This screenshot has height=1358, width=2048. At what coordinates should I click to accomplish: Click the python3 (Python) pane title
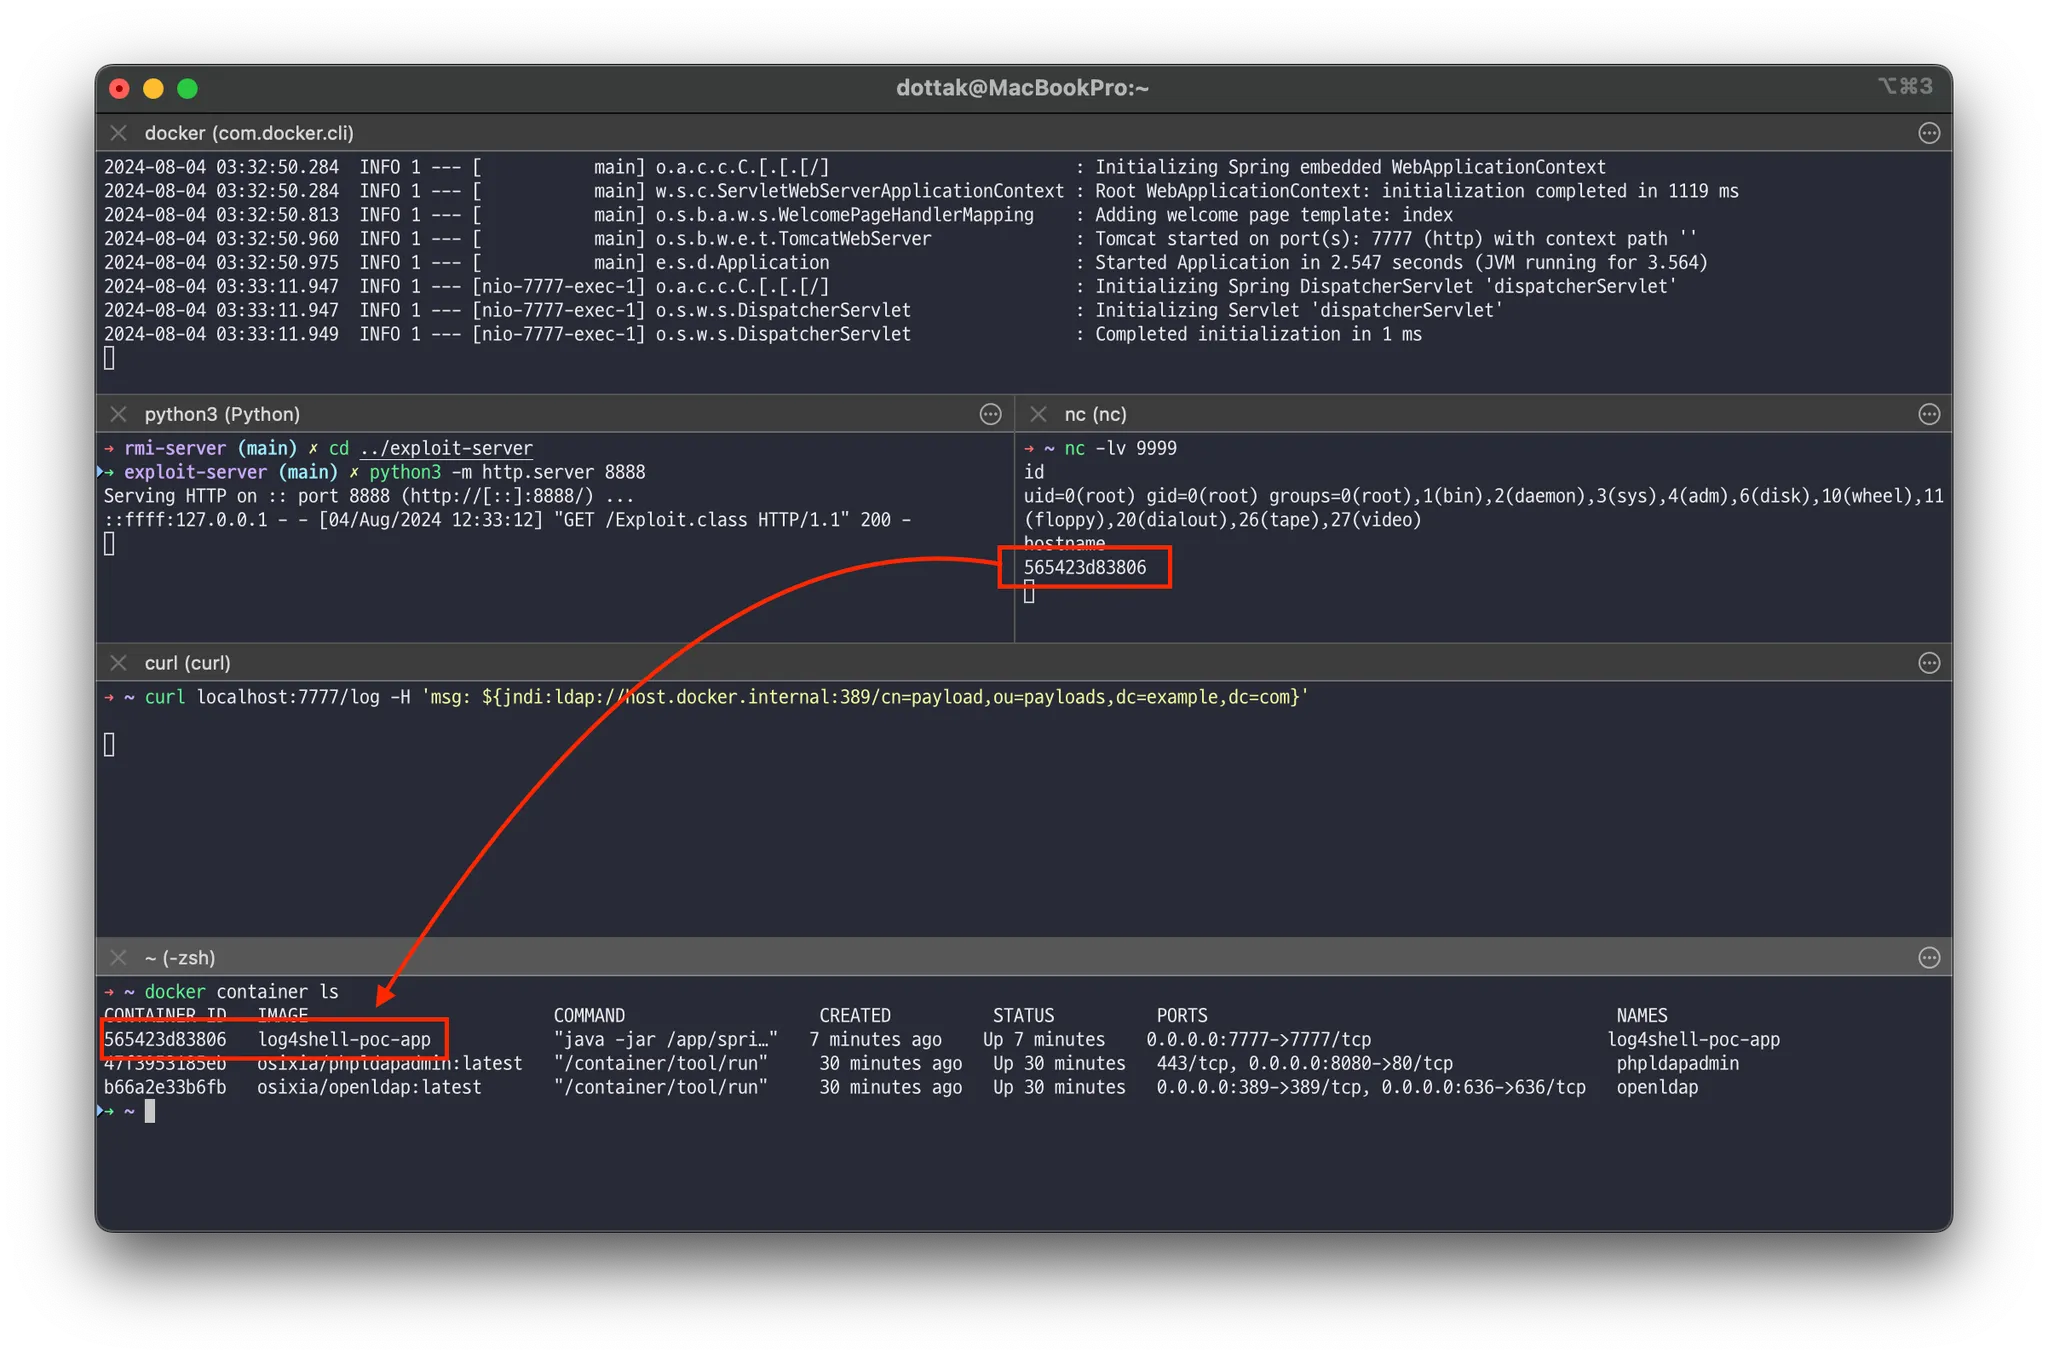point(222,414)
